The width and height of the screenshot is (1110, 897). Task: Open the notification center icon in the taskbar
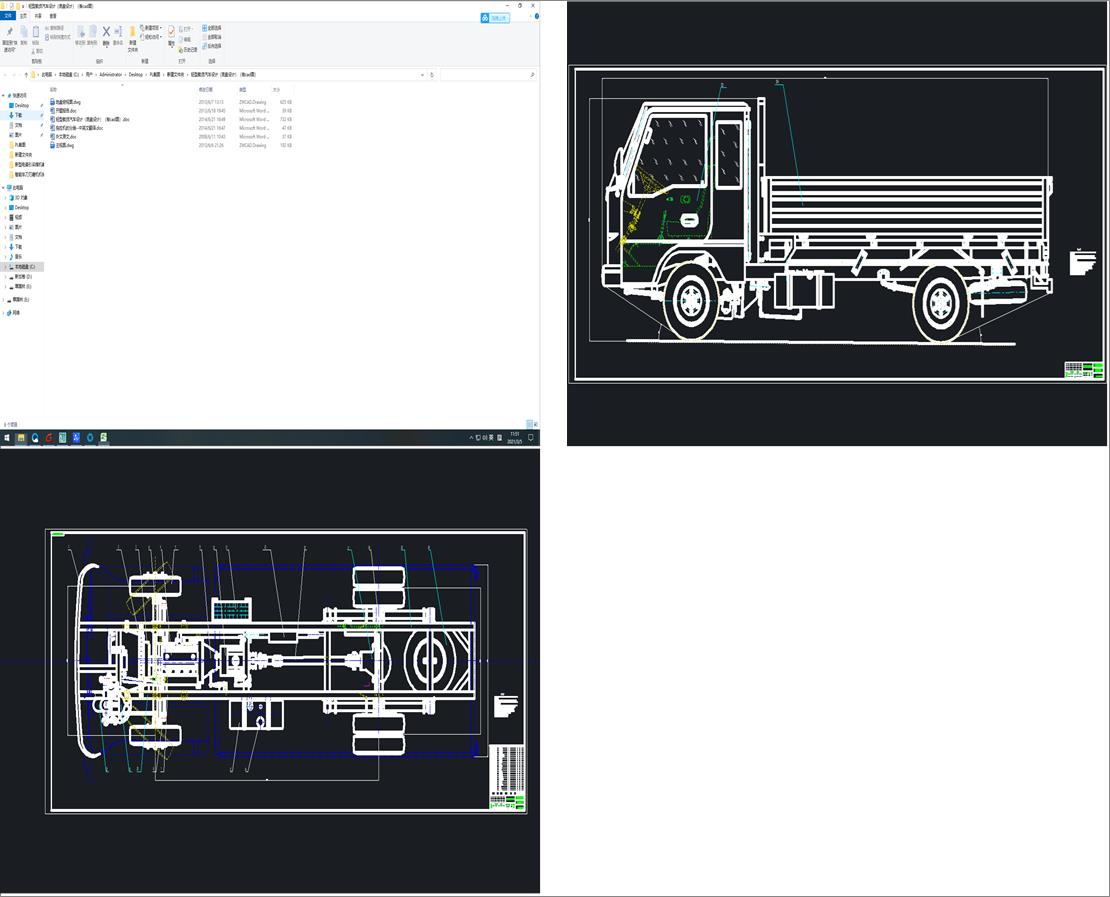tap(531, 438)
